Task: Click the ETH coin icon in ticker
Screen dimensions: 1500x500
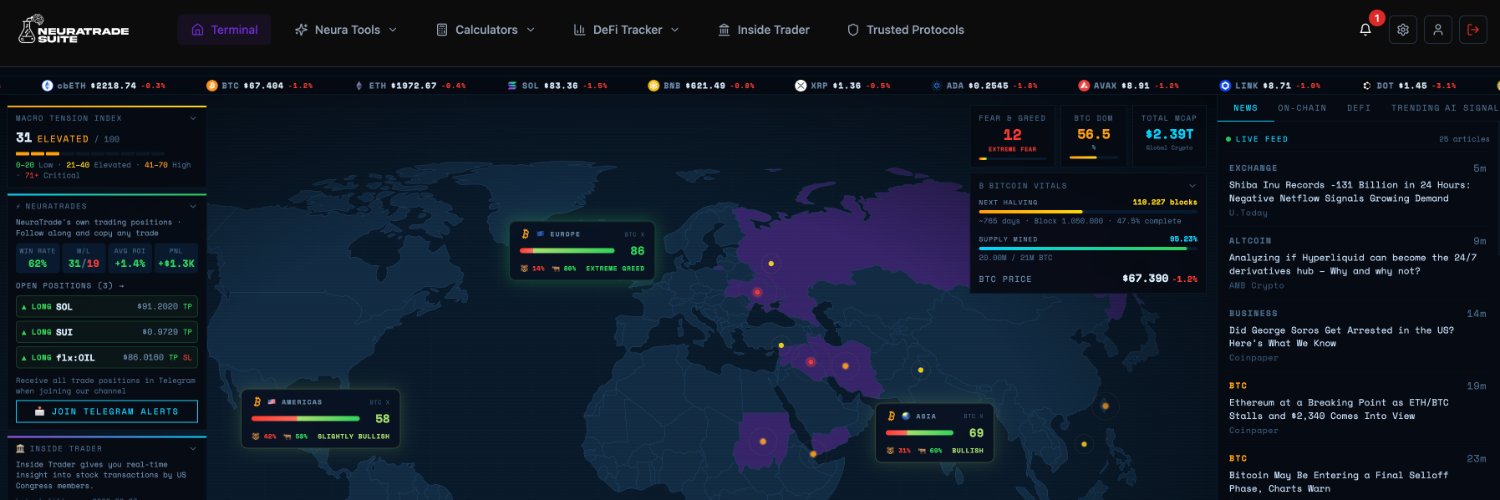Action: tap(359, 86)
